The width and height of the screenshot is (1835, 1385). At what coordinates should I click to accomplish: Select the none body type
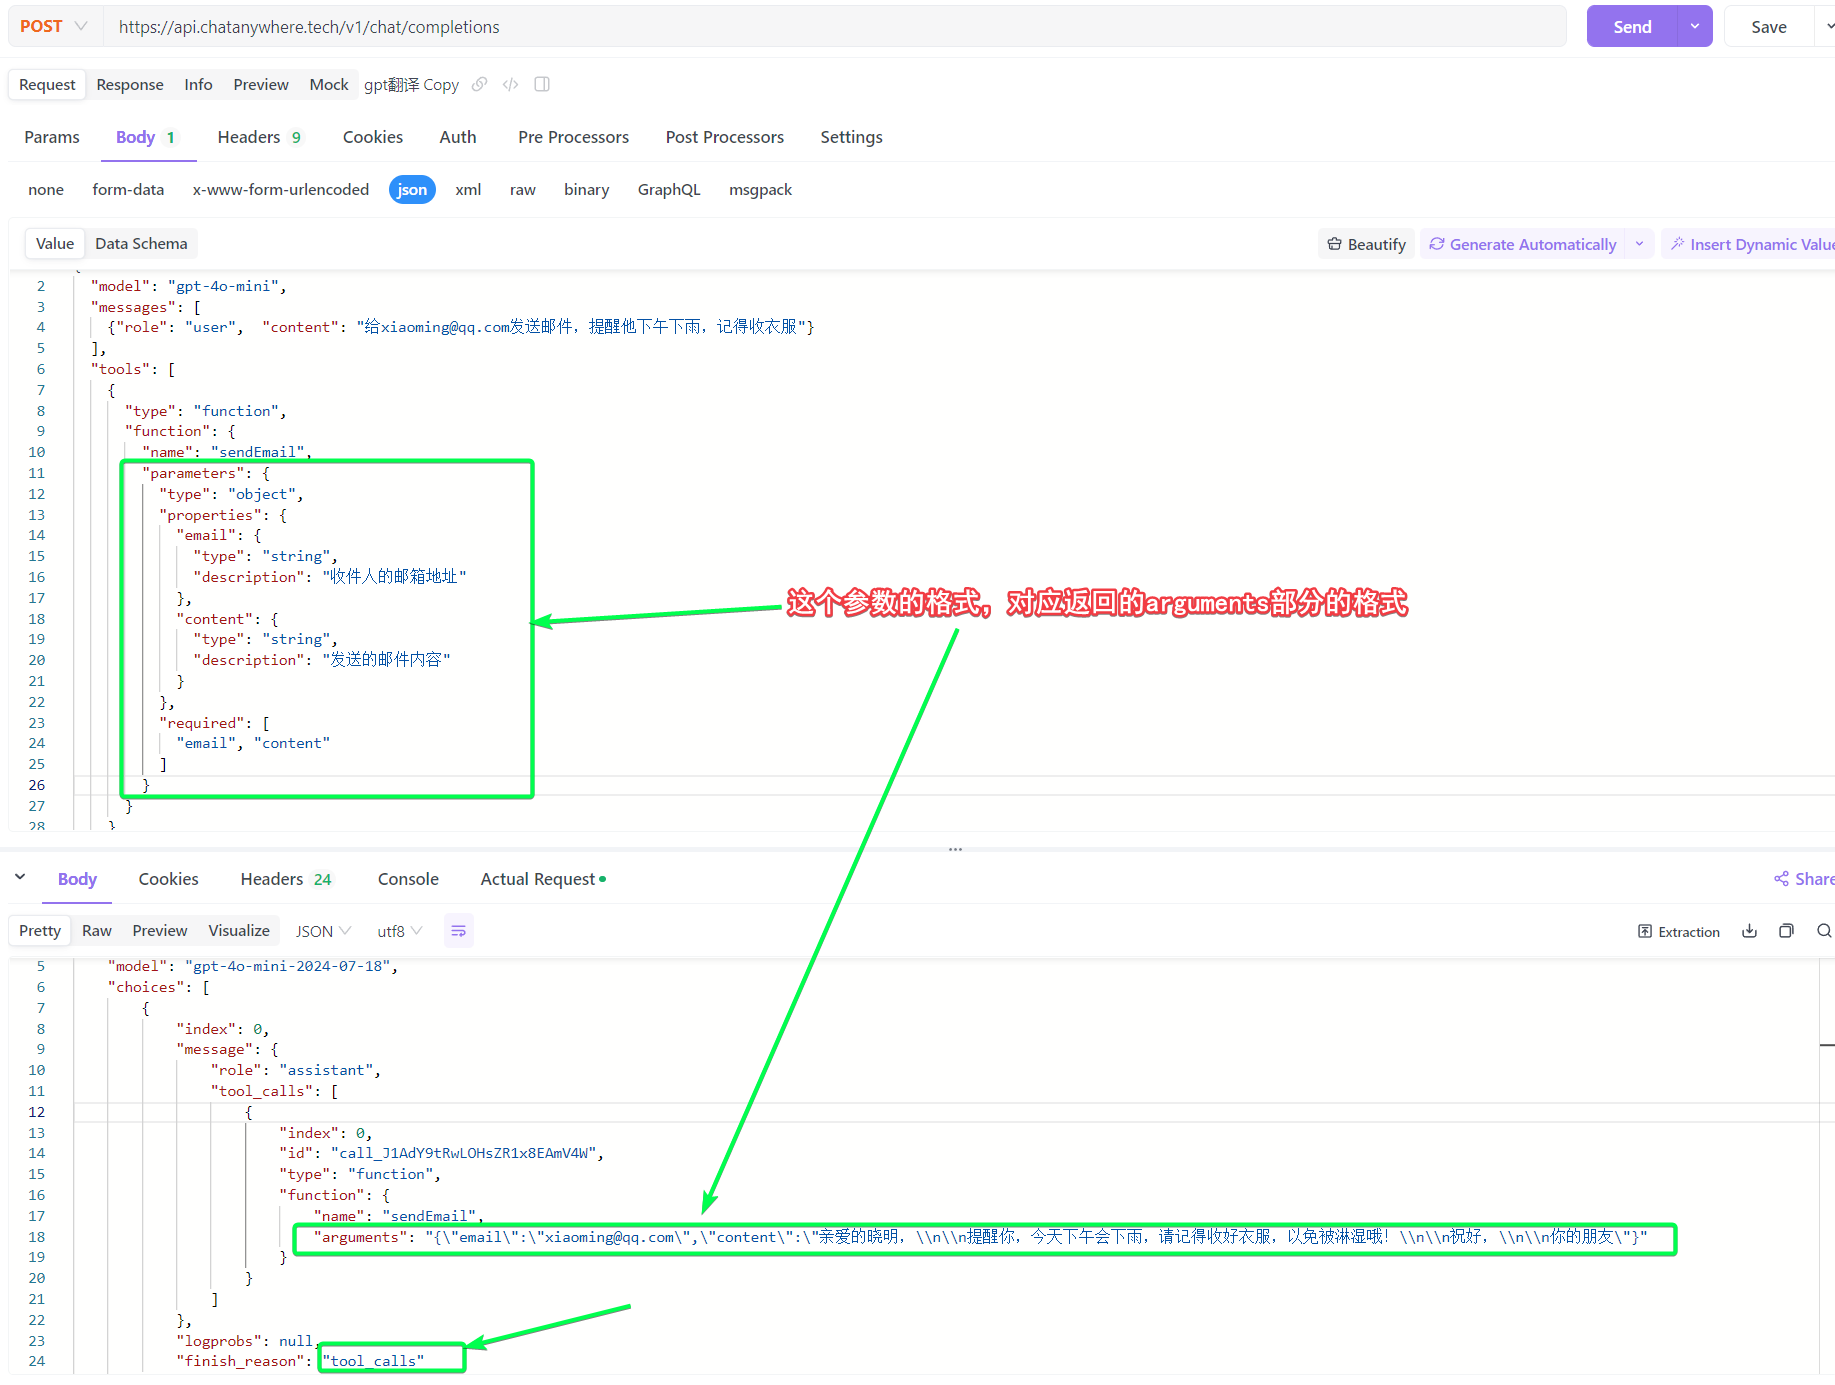46,190
